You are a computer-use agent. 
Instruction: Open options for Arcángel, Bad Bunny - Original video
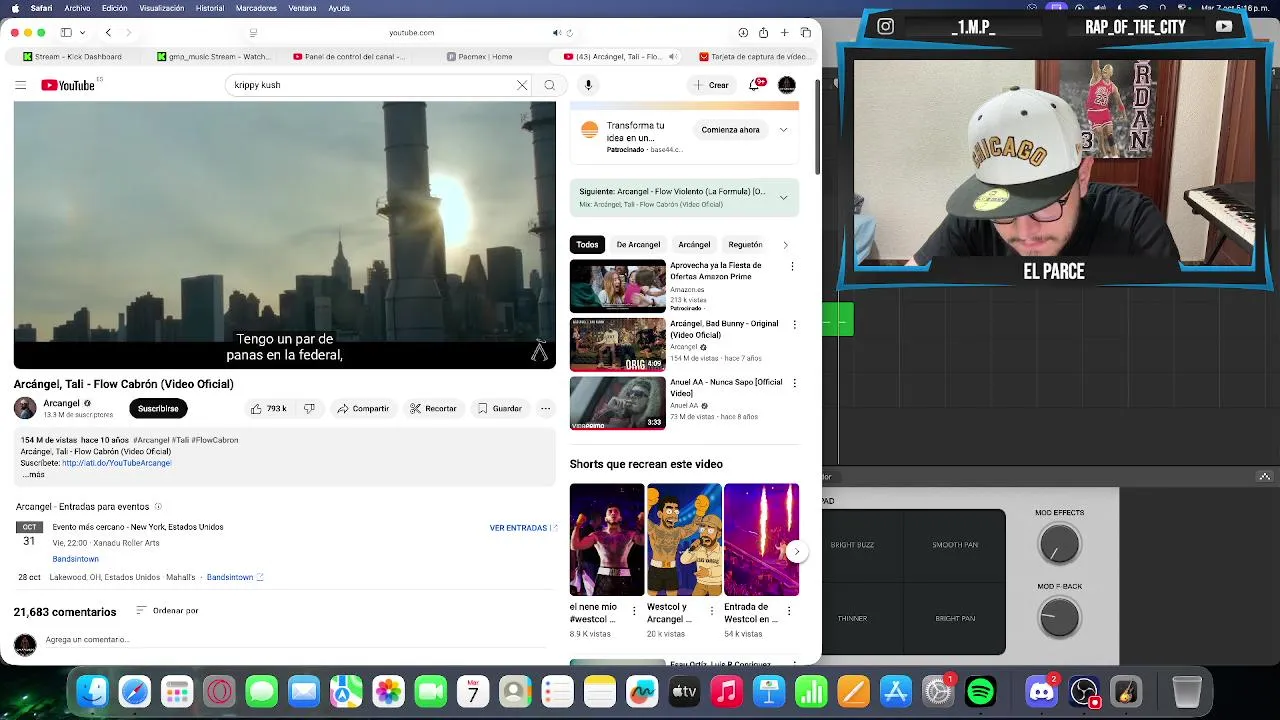pos(795,325)
